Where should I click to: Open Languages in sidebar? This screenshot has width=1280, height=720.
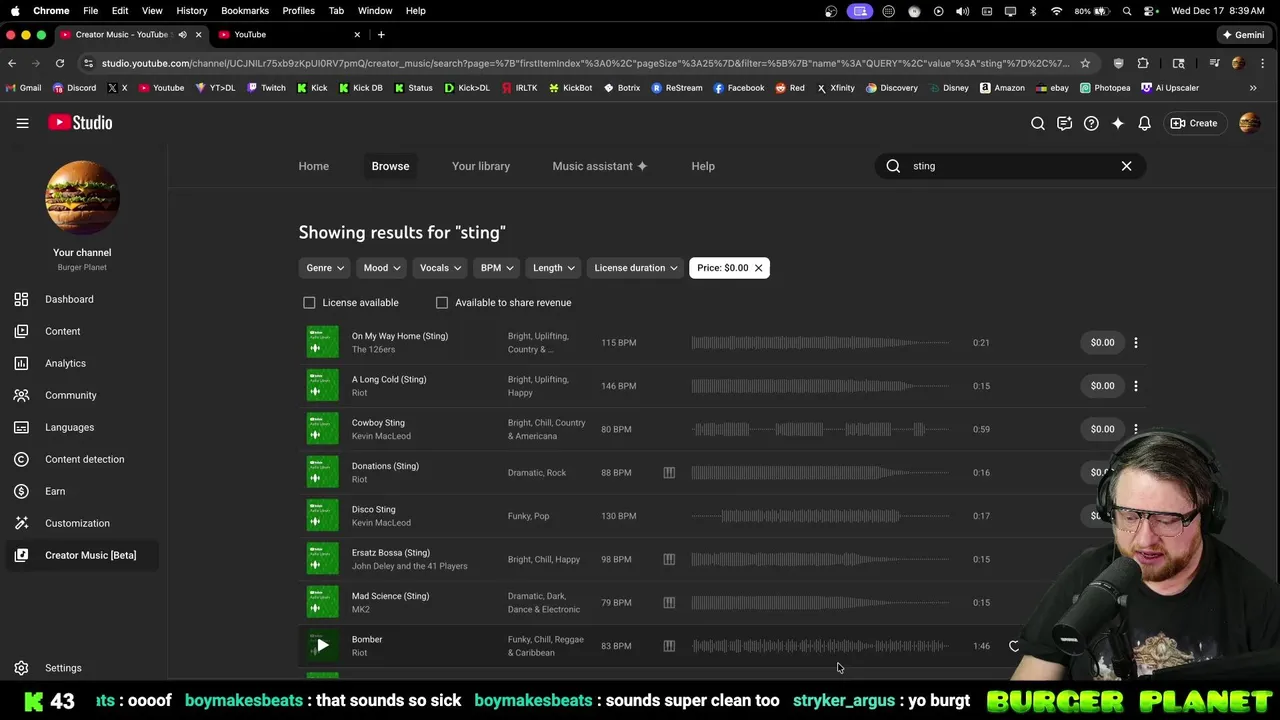tap(80, 427)
